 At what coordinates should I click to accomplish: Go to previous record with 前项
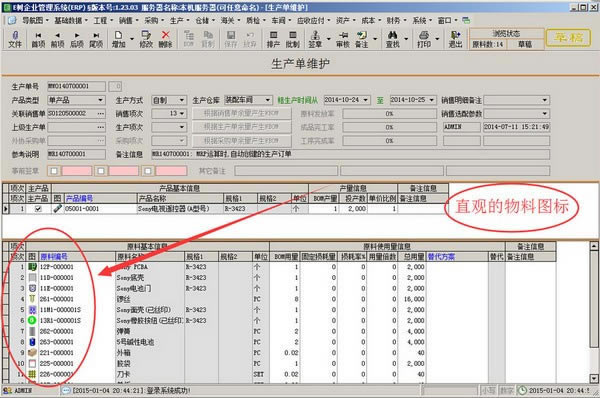pyautogui.click(x=57, y=39)
